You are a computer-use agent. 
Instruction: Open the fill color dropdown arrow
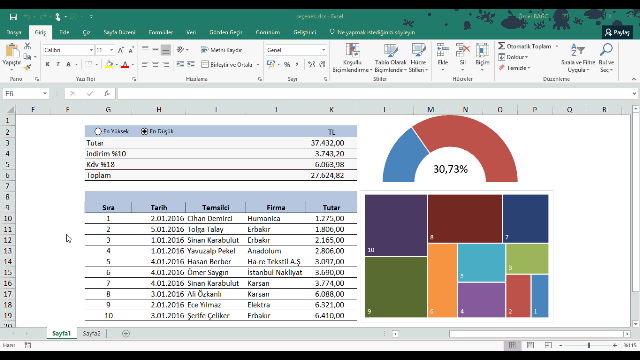[116, 64]
